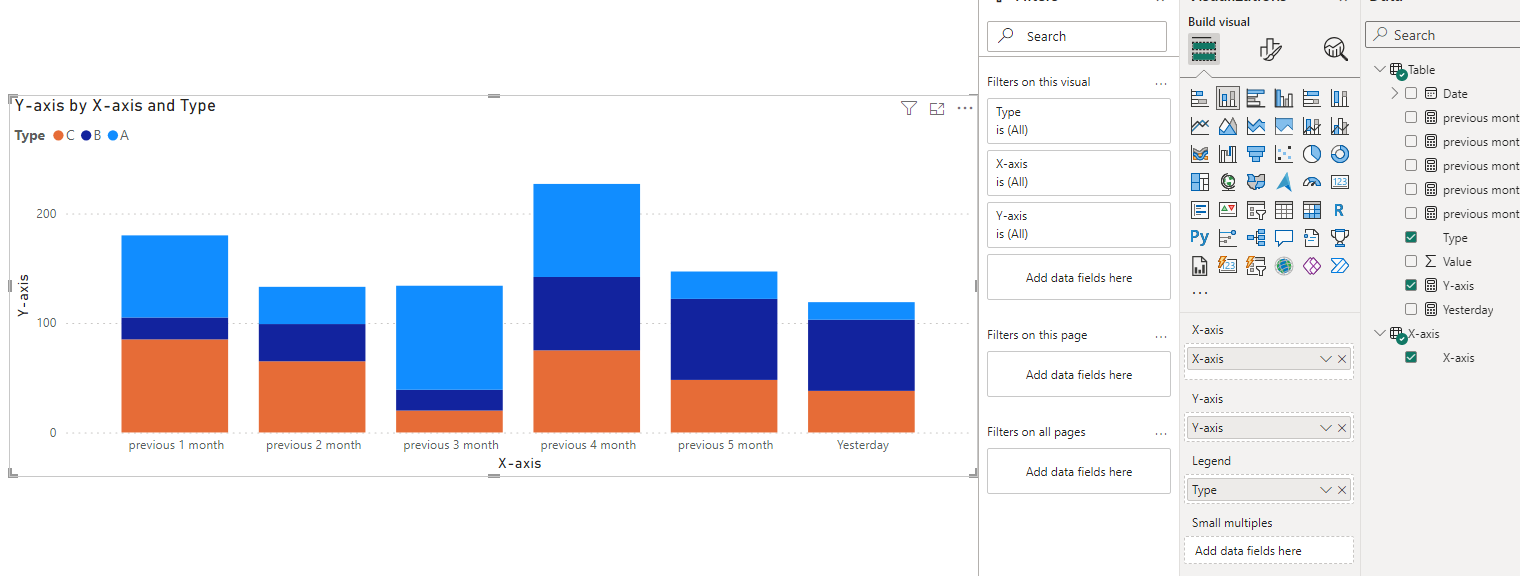The height and width of the screenshot is (576, 1520).
Task: Click the chart's filter funnel icon
Action: [909, 109]
